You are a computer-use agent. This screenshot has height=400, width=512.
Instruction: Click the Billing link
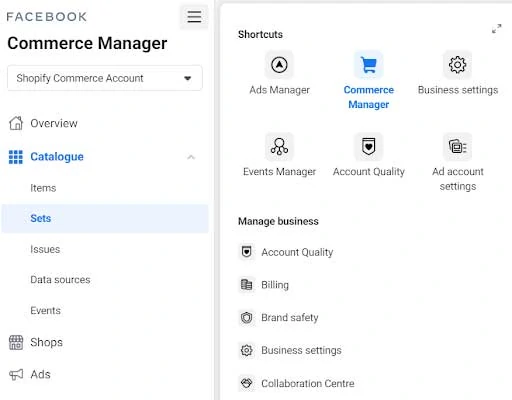pos(275,285)
